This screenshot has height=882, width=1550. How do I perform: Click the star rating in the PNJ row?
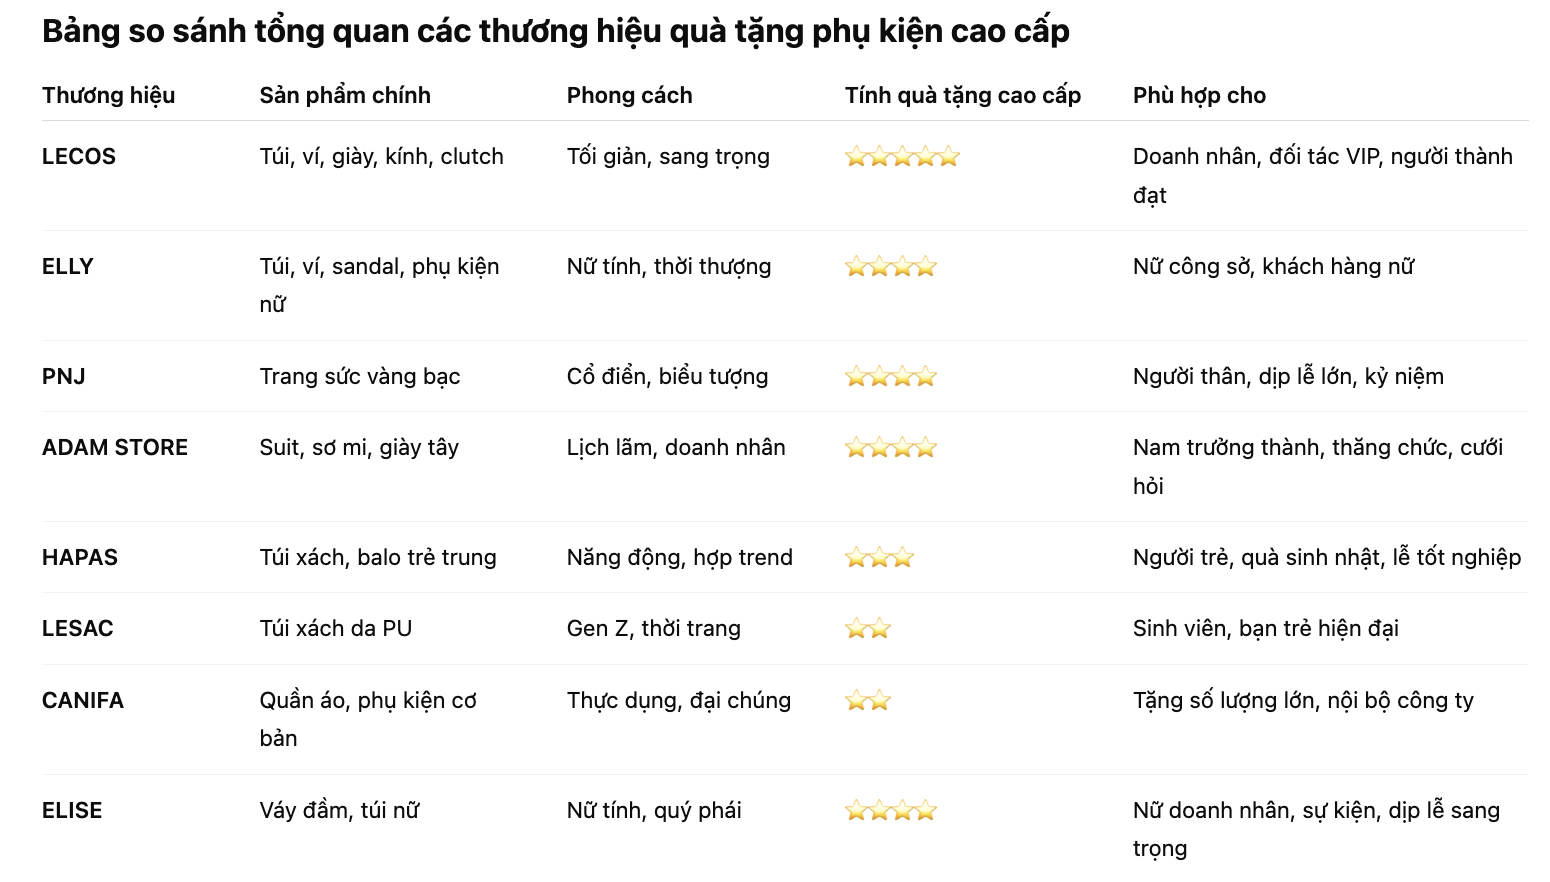click(x=890, y=377)
